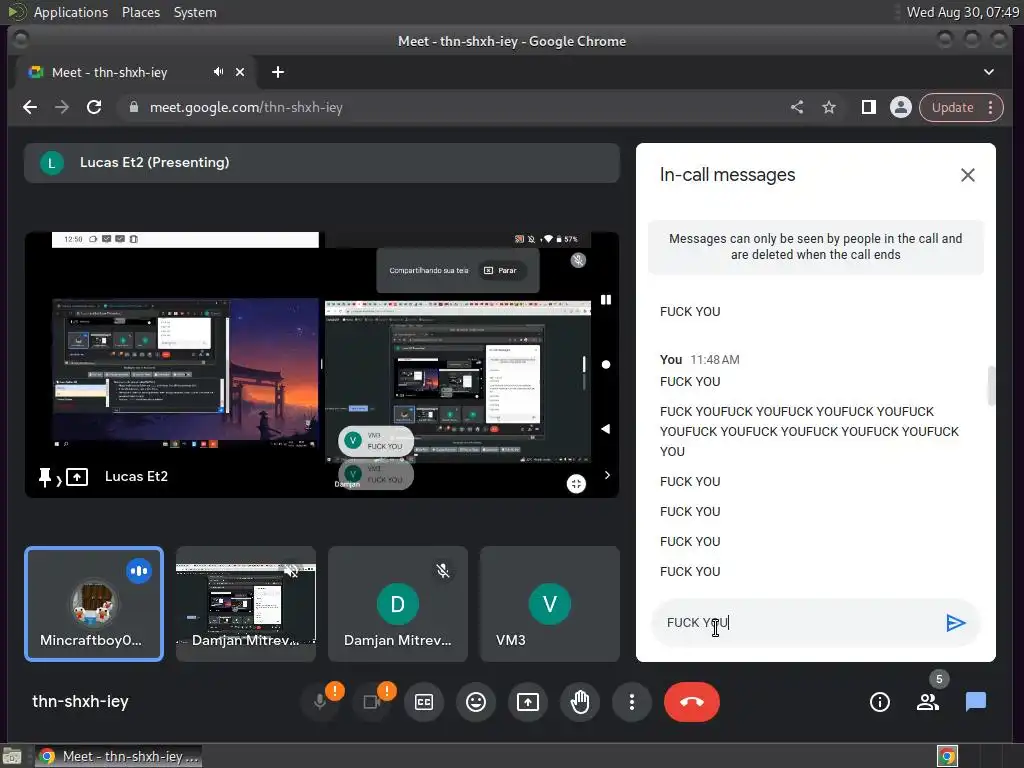The image size is (1024, 768).
Task: Click the In-call messages heading
Action: [728, 175]
